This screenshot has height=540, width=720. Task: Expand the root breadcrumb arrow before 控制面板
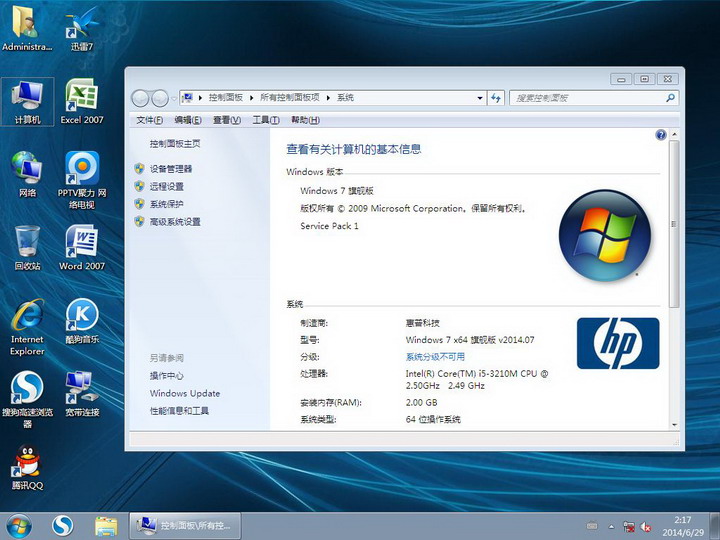coord(200,97)
